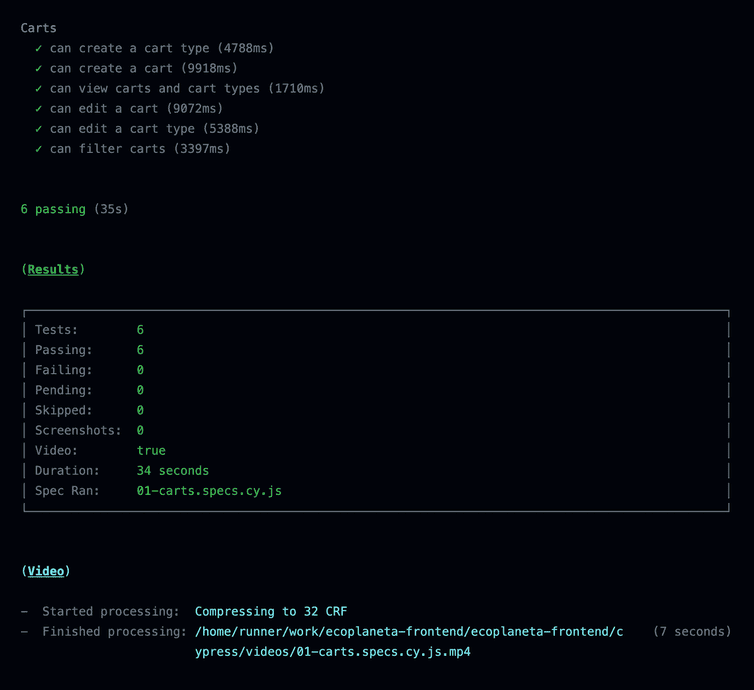The width and height of the screenshot is (754, 690).
Task: Click the checkmark beside "can edit a cart type"
Action: (x=38, y=128)
